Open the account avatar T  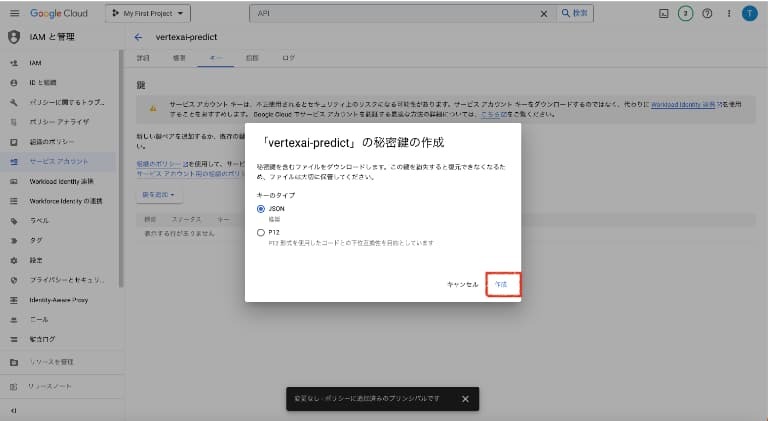(x=749, y=13)
